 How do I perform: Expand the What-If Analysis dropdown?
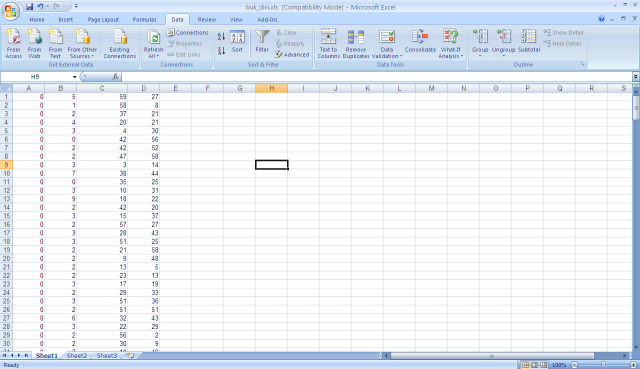451,43
